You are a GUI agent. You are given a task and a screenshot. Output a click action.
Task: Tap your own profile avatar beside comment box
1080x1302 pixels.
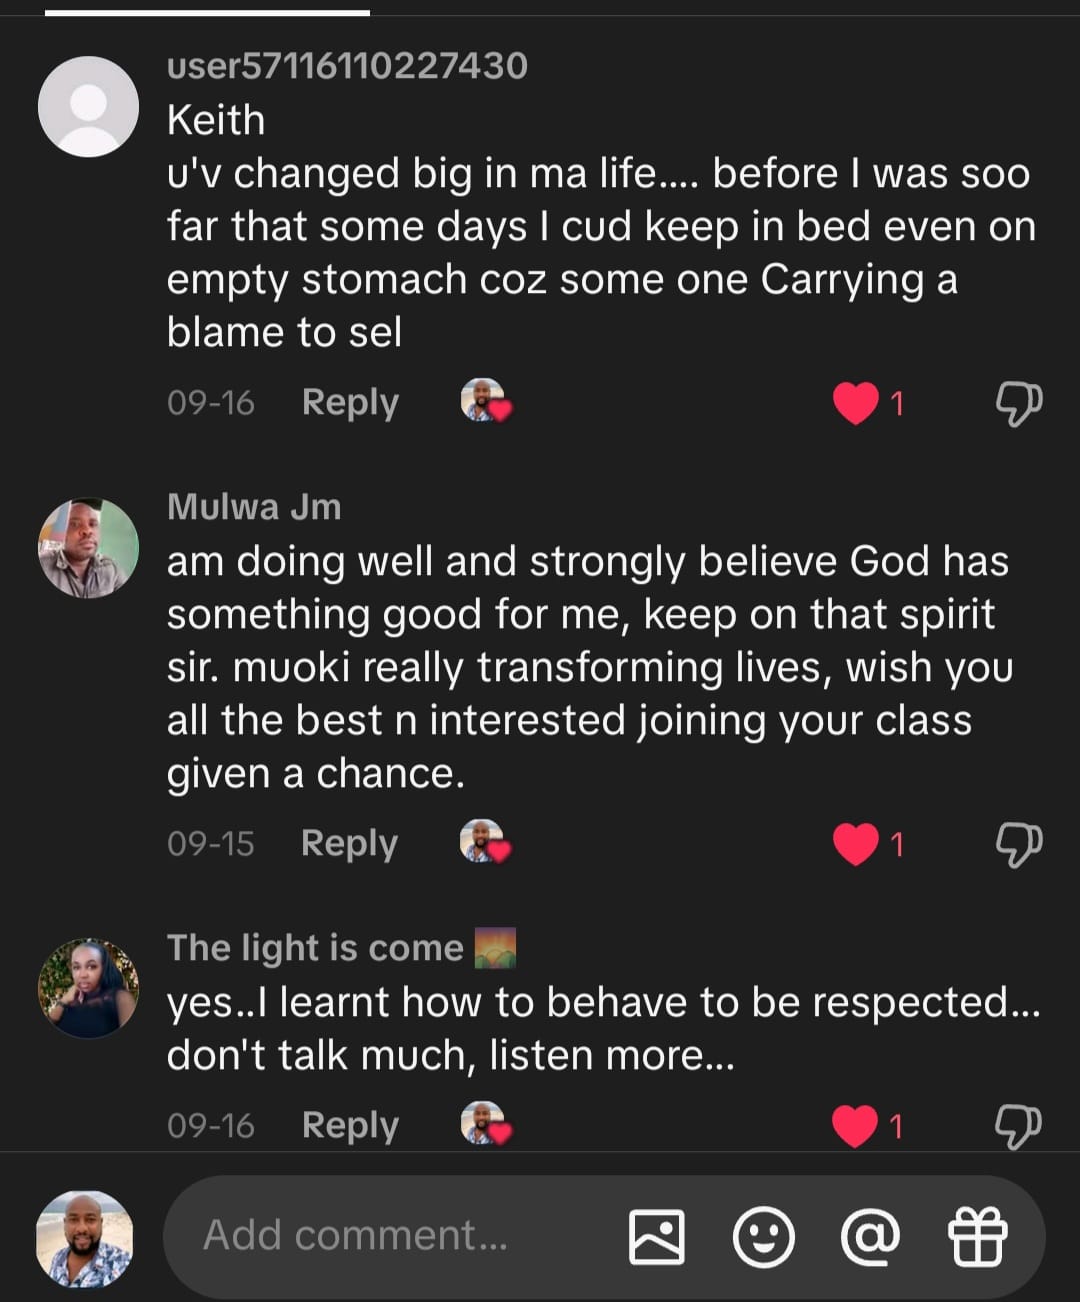pyautogui.click(x=84, y=1238)
